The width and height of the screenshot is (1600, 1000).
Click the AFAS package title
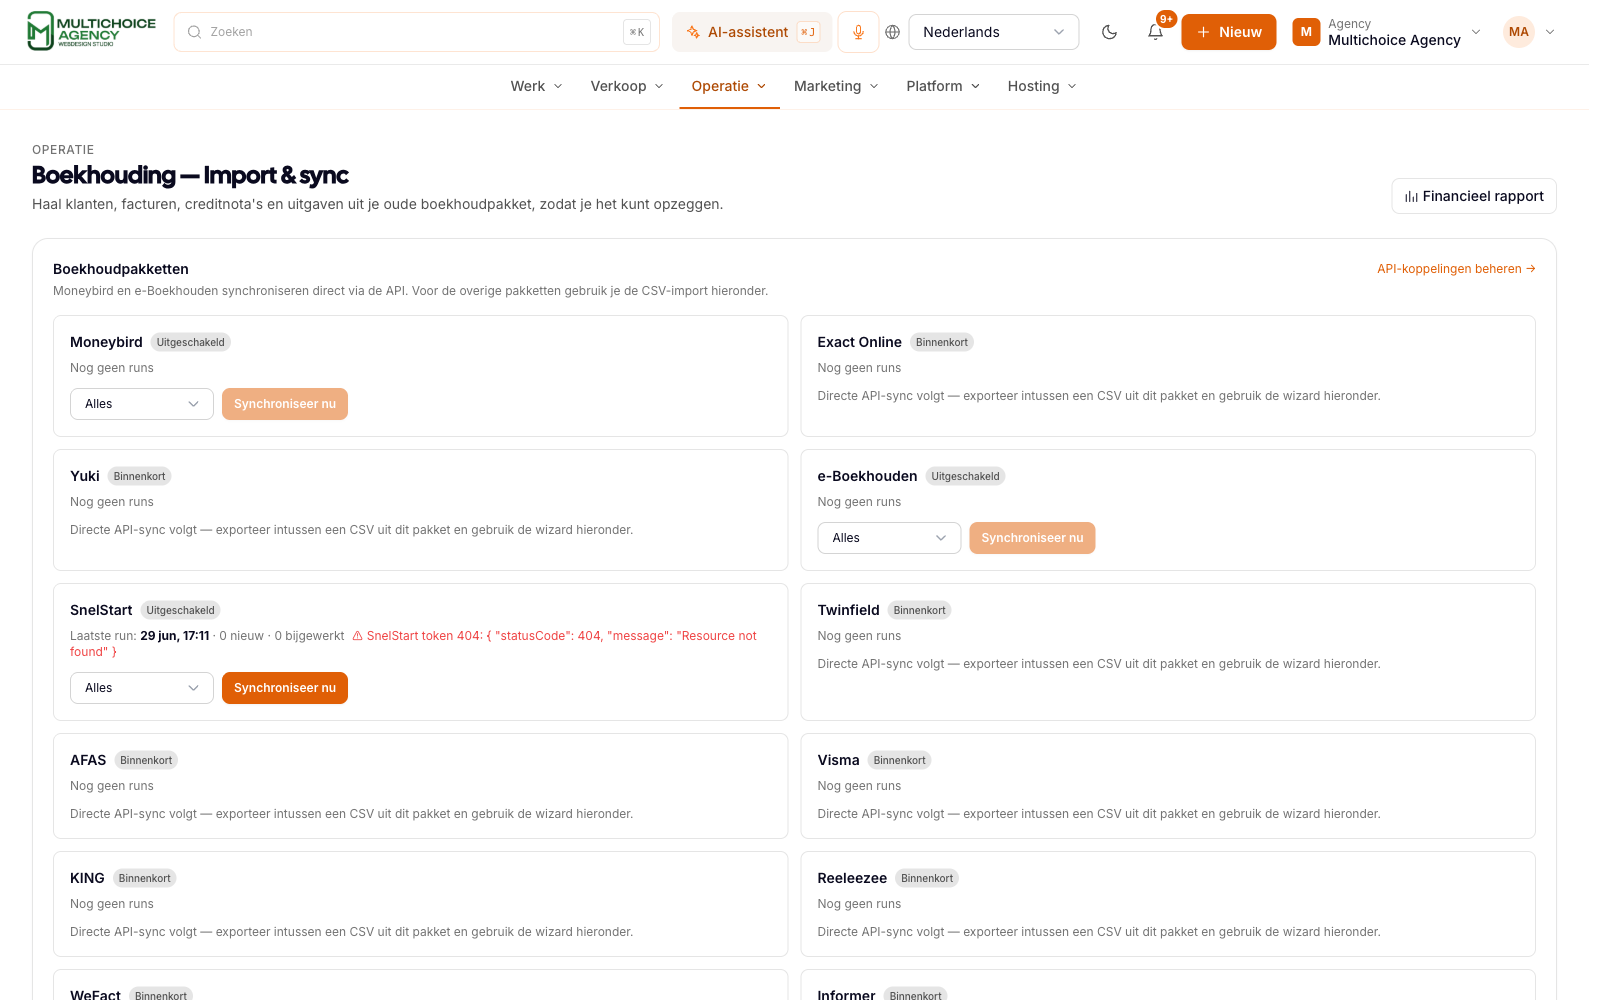pos(88,760)
